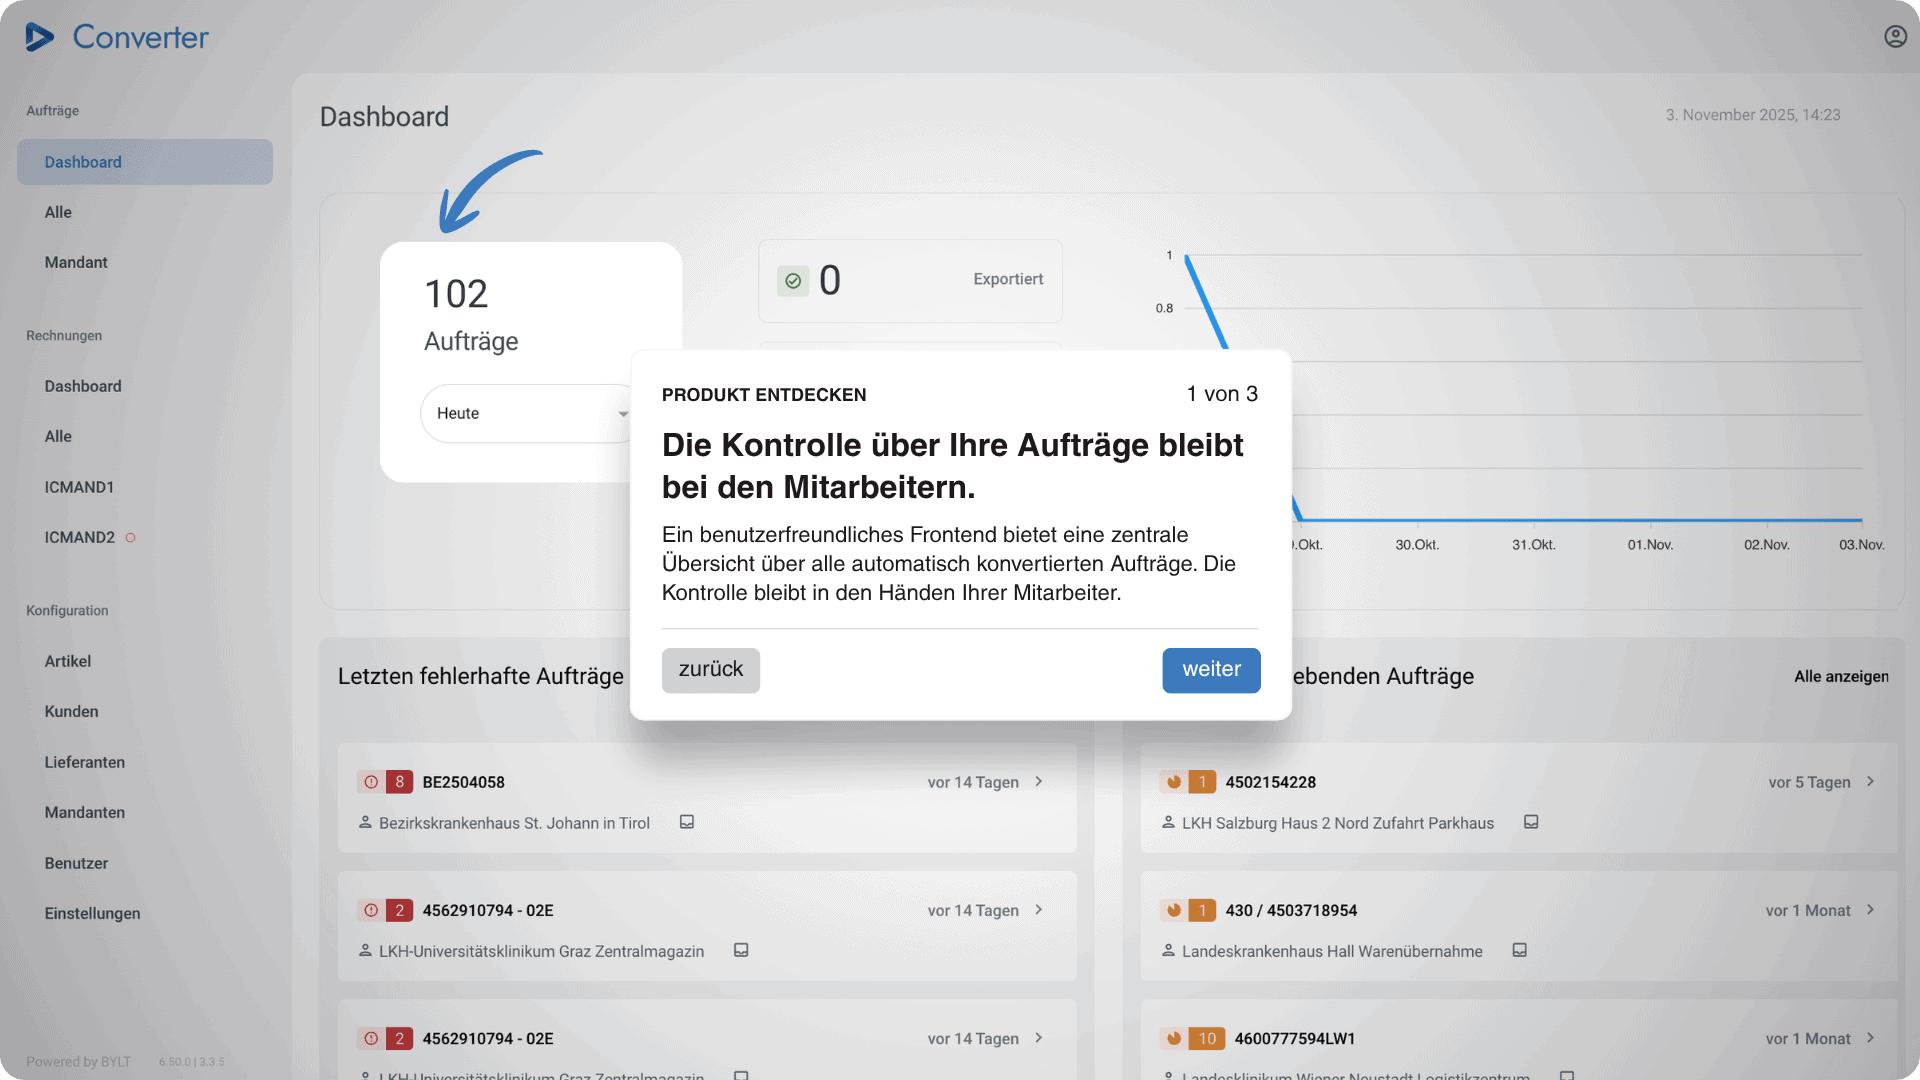Click the weiter button in the tour dialog
This screenshot has height=1080, width=1920.
point(1211,670)
